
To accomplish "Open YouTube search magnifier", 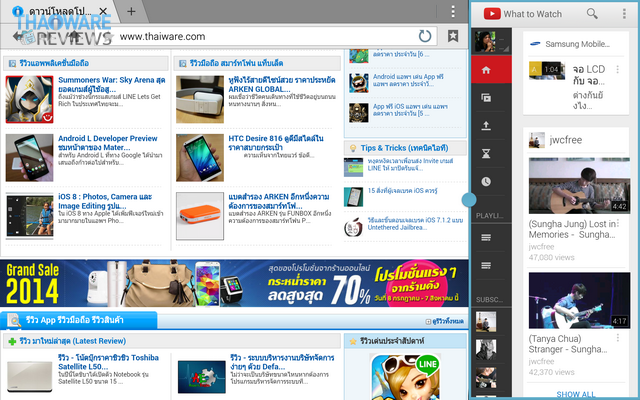I will pyautogui.click(x=592, y=13).
